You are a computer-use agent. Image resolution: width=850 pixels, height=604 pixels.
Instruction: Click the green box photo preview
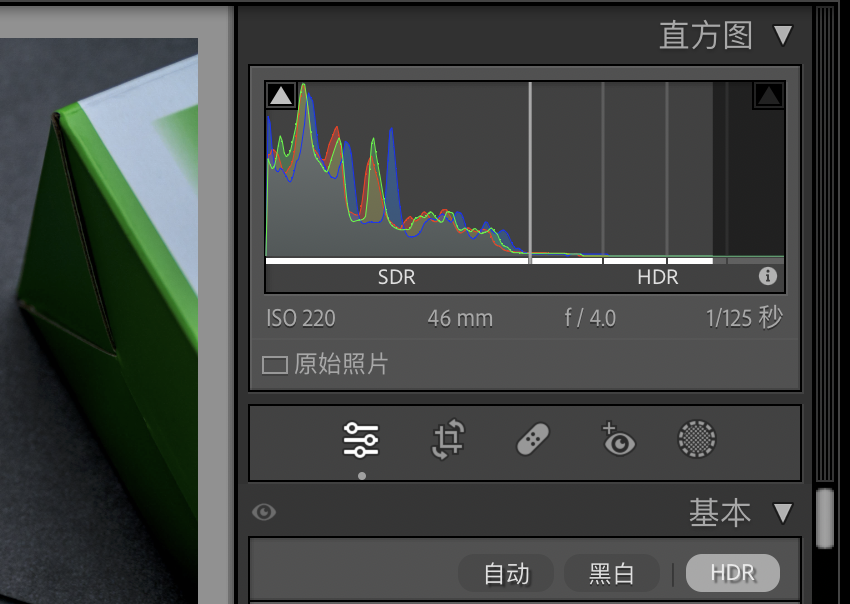tap(99, 321)
